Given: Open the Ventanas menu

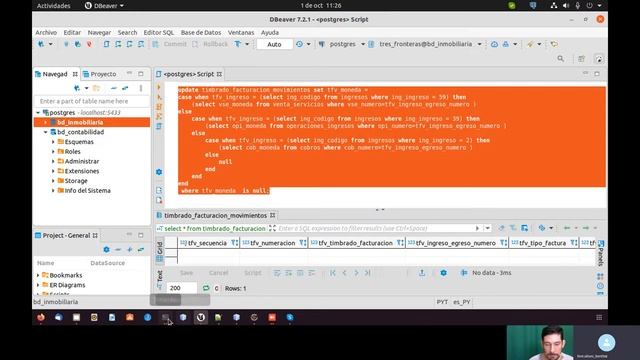Looking at the screenshot, I should coord(241,32).
